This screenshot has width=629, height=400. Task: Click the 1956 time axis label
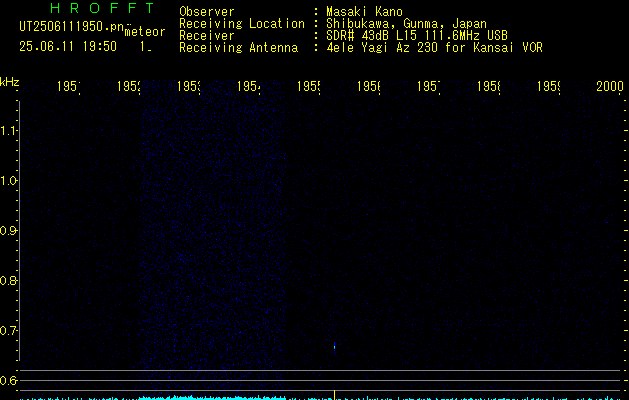[x=369, y=86]
